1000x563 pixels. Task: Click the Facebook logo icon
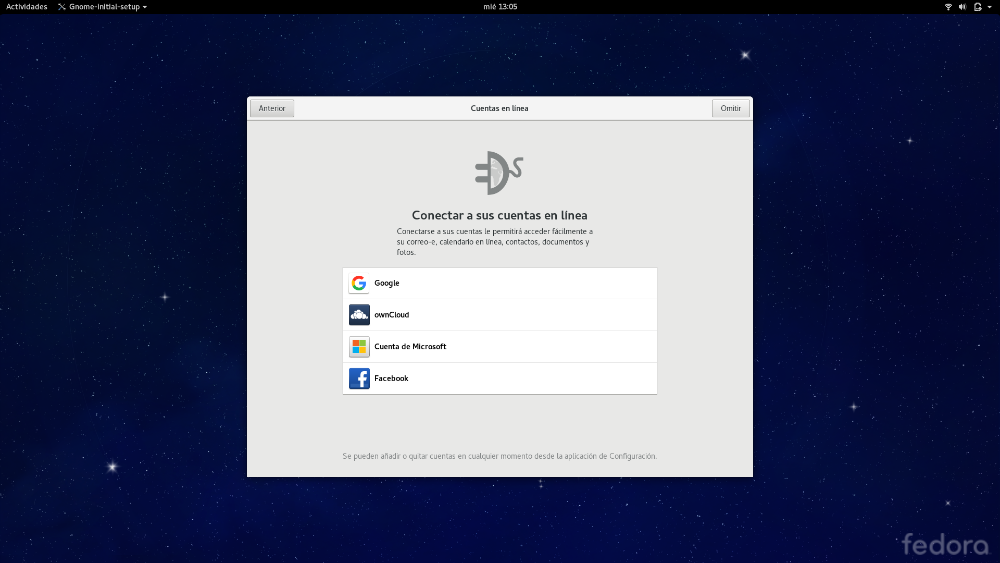pyautogui.click(x=359, y=379)
